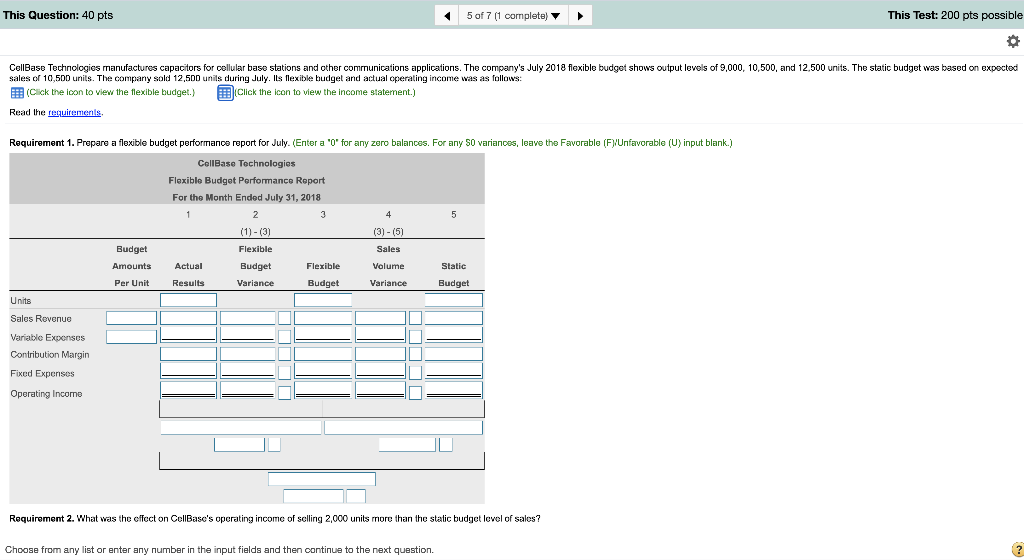The width and height of the screenshot is (1024, 560).
Task: Open Sales Revenue flexible budget variance F/U selector
Action: (x=285, y=318)
